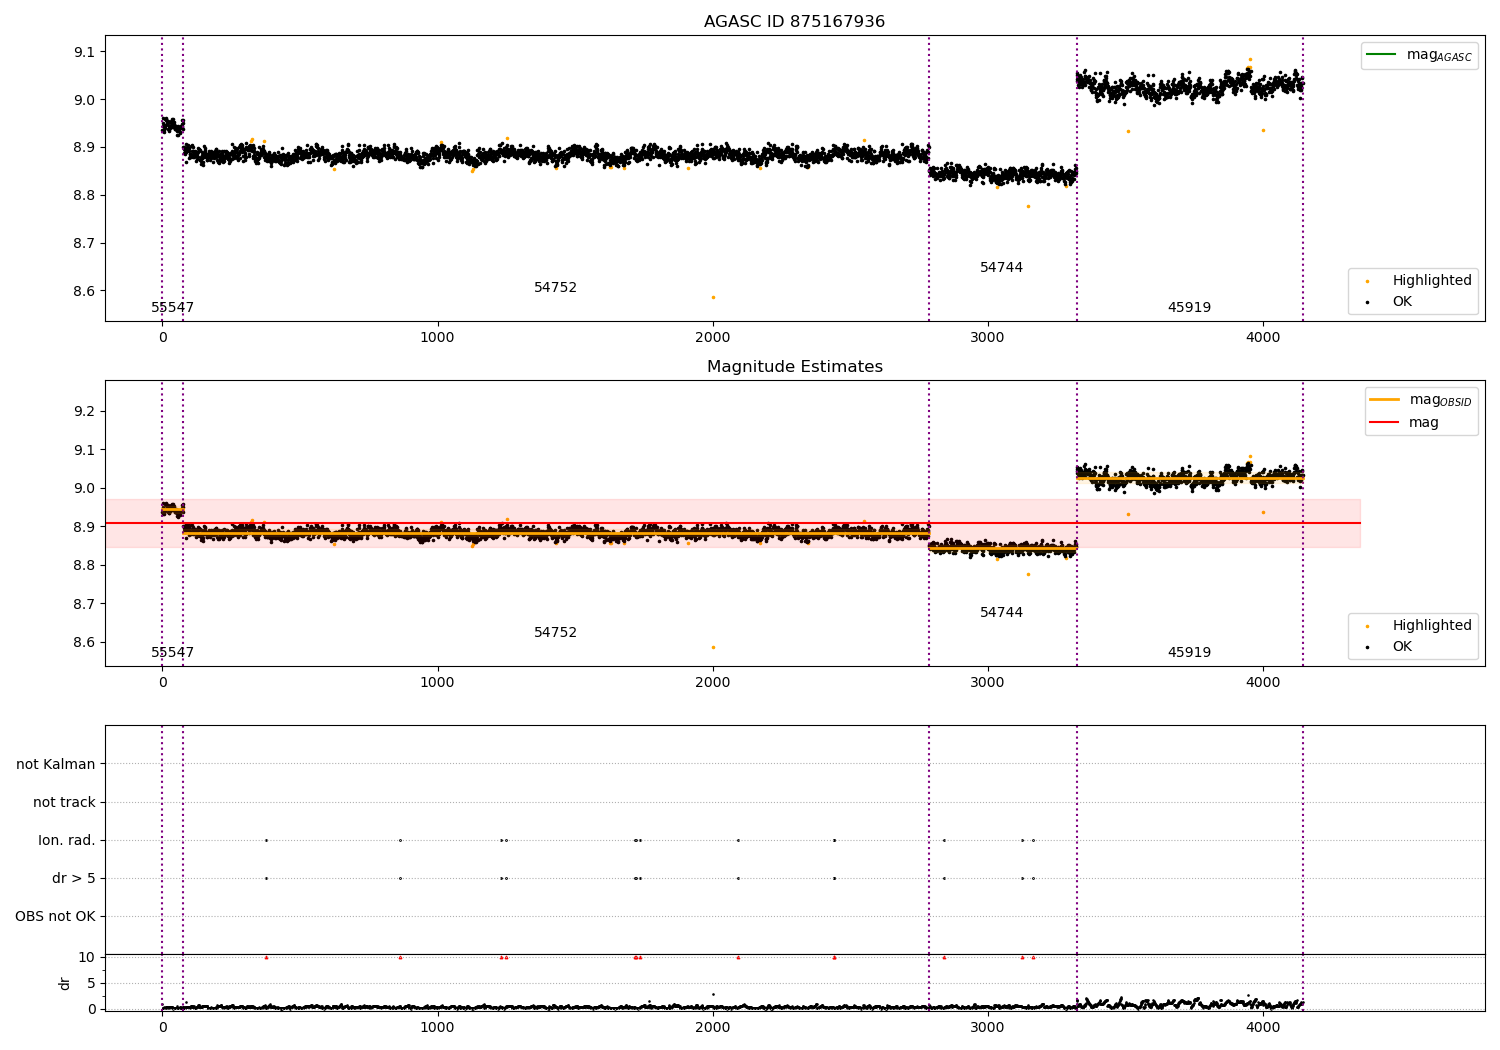Click x-axis tick 2000 under top plot
Screen dimensions: 1500x1050
tap(713, 337)
